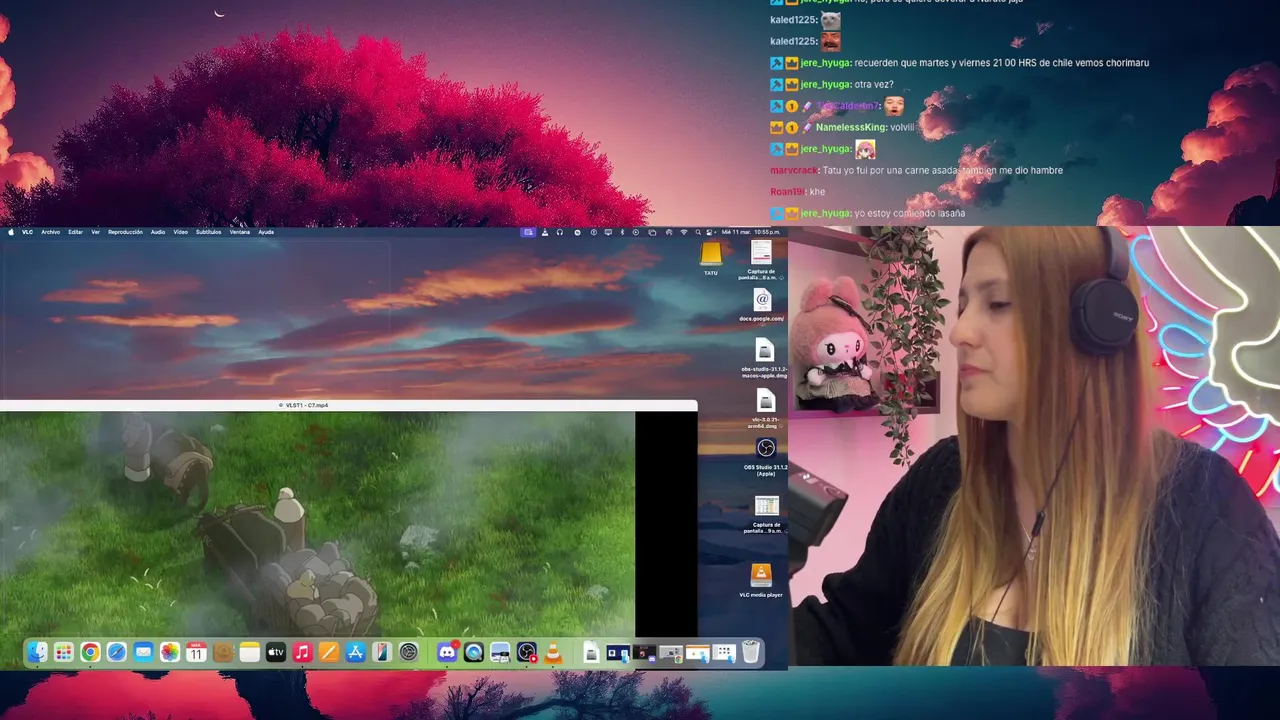
Task: Click the VLST1 - C7.mp4 window title
Action: 307,405
